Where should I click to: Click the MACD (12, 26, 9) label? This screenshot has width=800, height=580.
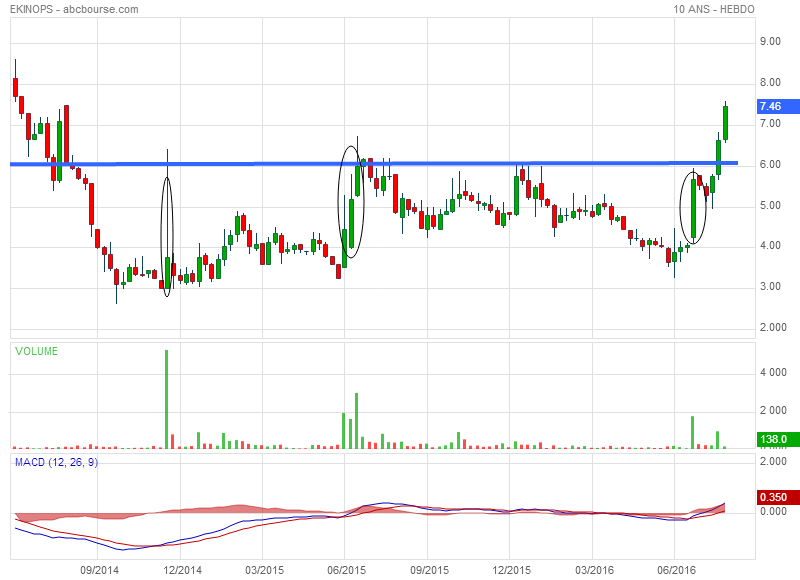[x=56, y=462]
